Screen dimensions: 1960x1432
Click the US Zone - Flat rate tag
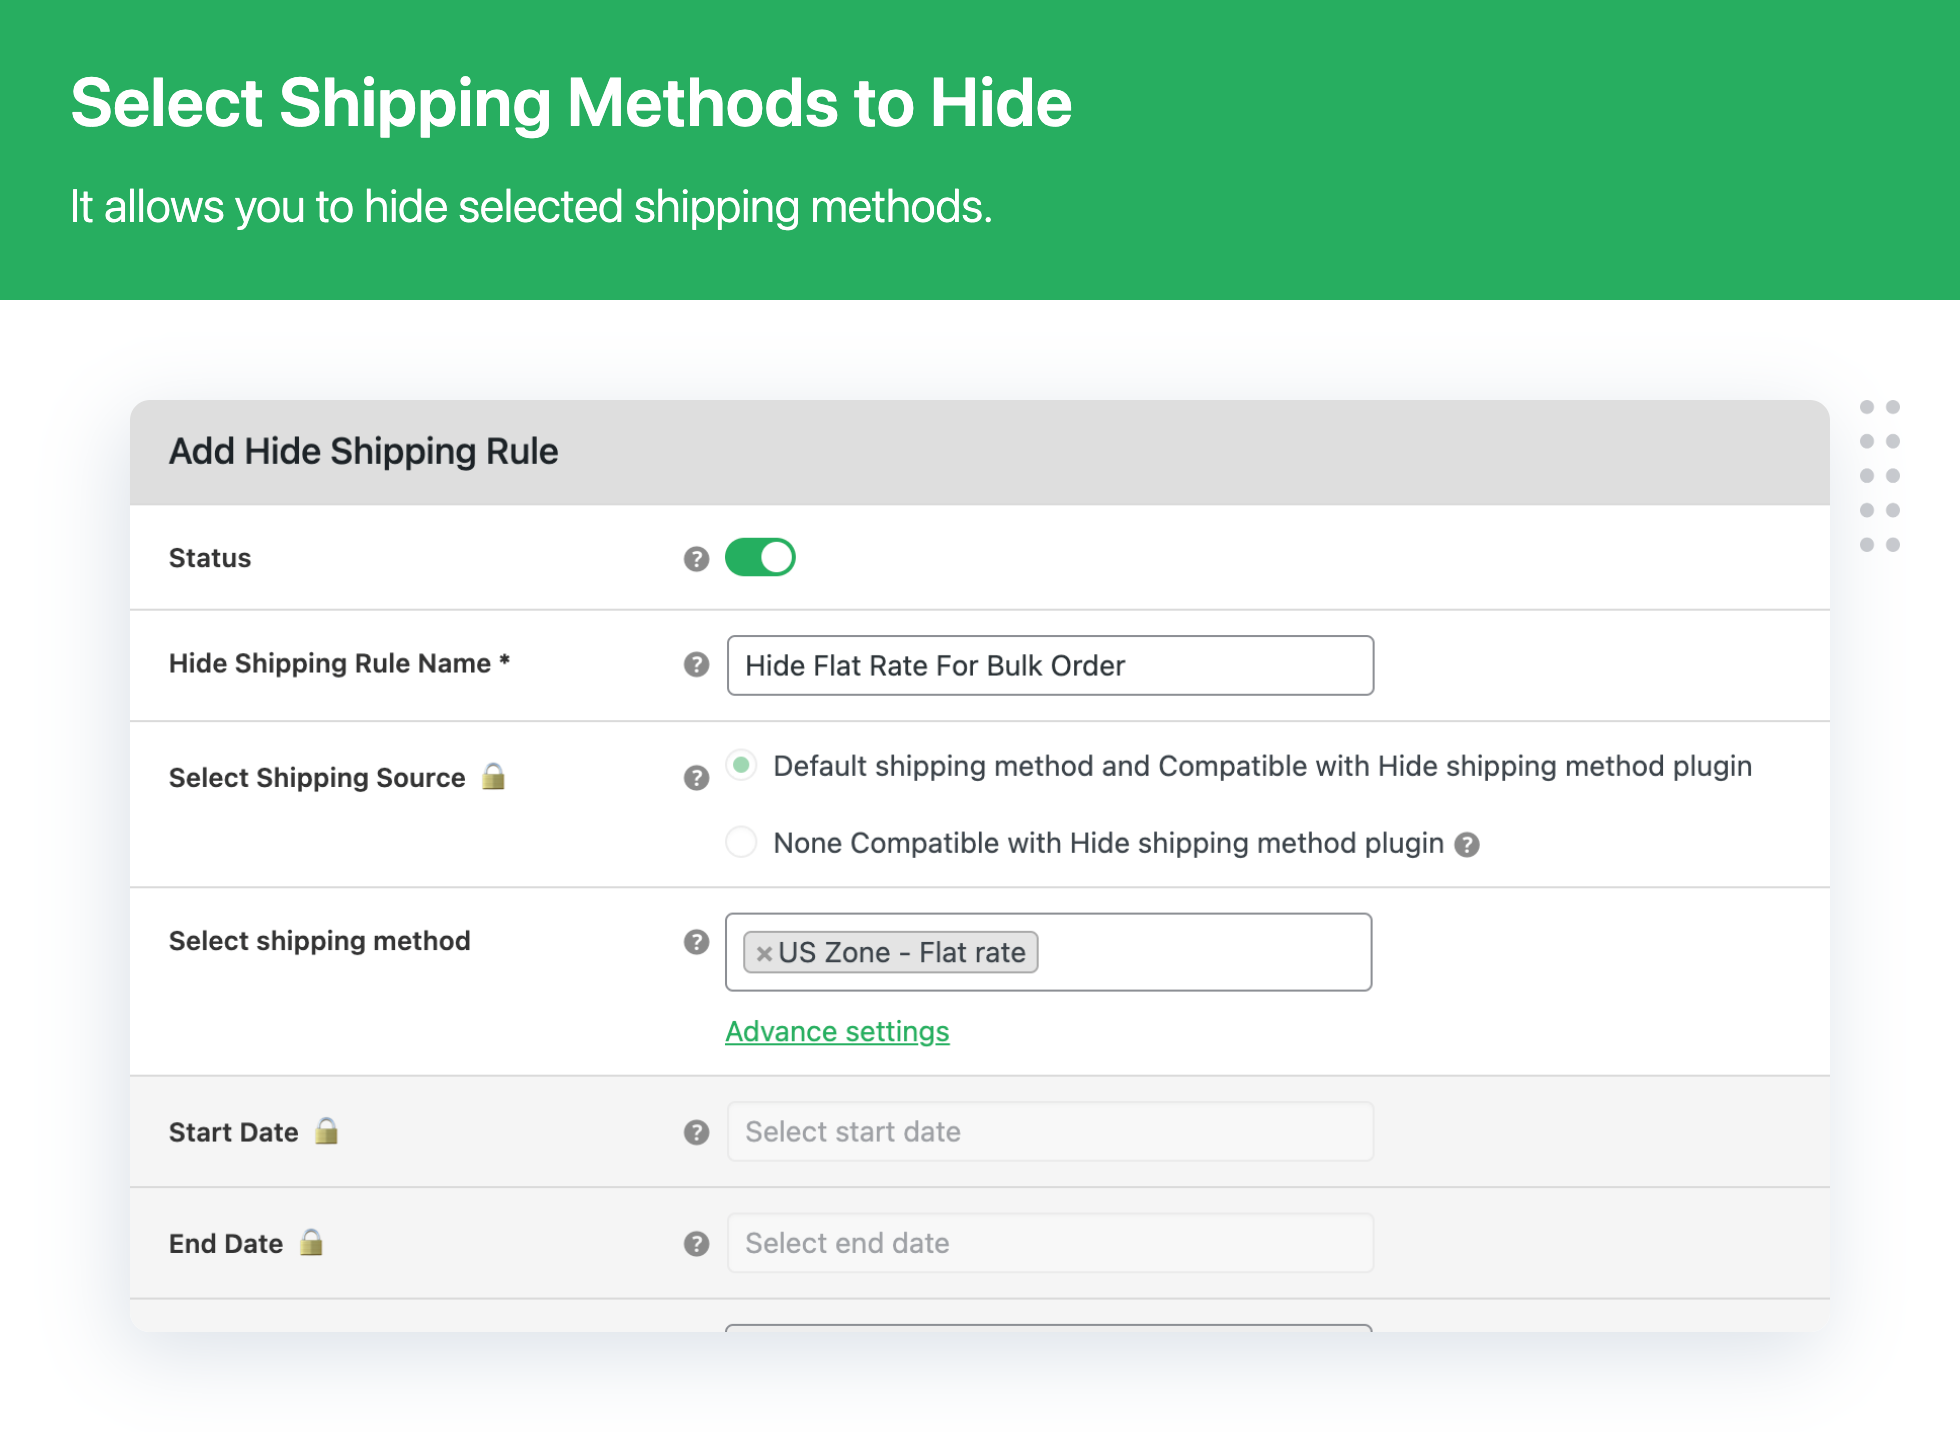(901, 952)
